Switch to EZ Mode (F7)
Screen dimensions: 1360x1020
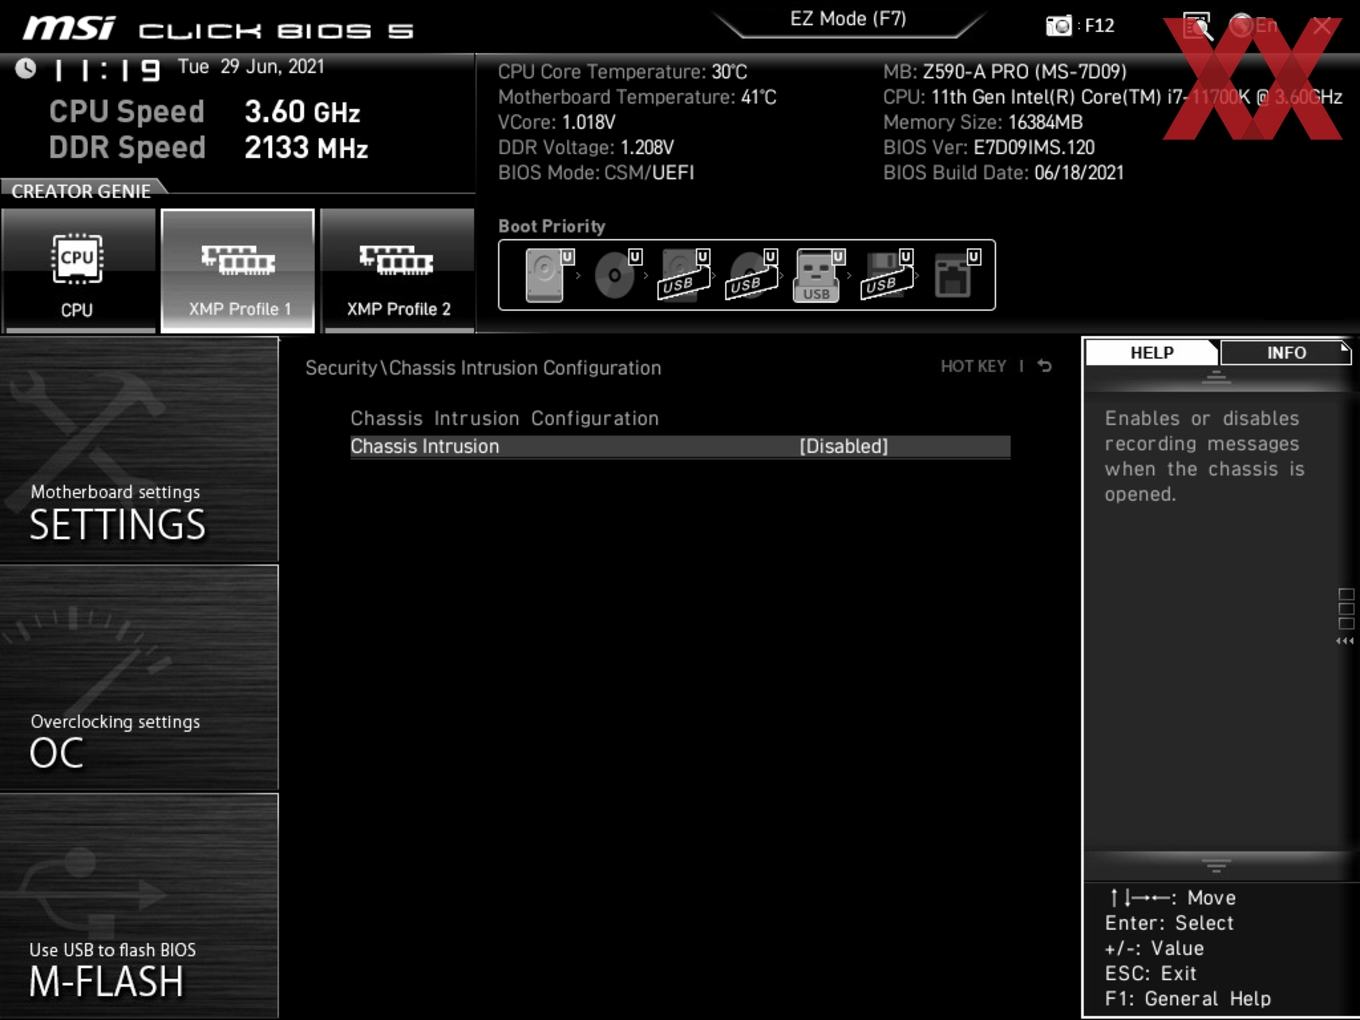click(x=848, y=19)
